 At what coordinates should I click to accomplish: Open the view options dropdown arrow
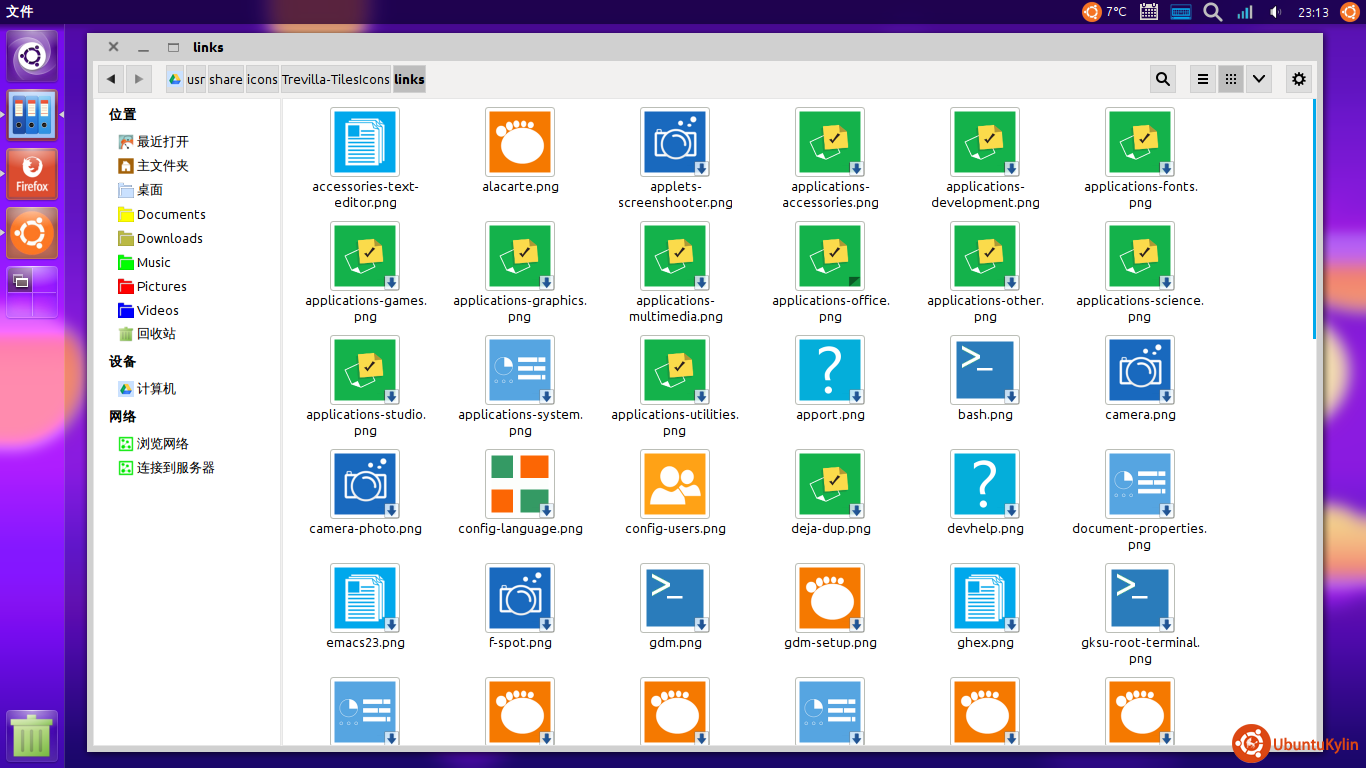(x=1258, y=80)
